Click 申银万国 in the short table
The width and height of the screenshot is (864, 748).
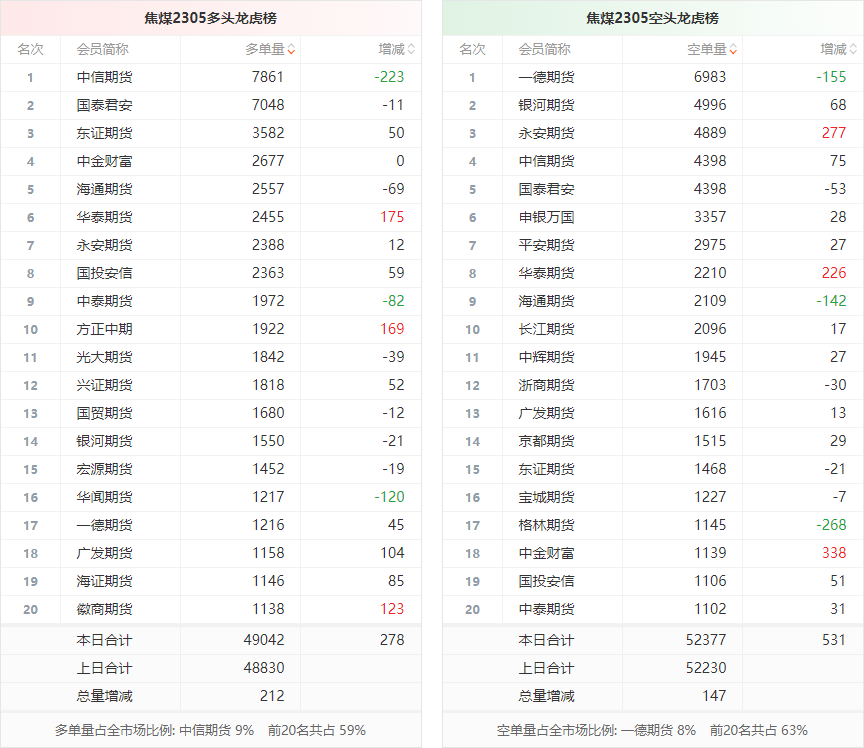point(546,217)
